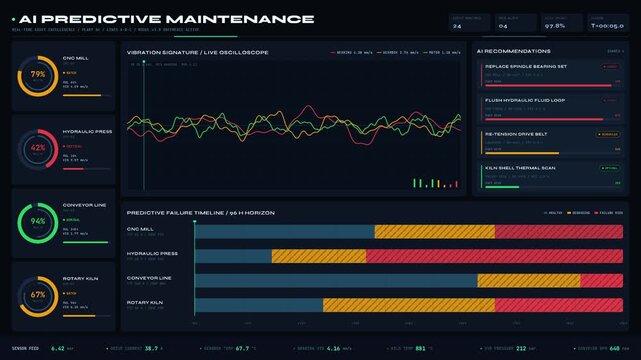Open the Re-Tension Drive Belt recommendation

[x=550, y=142]
